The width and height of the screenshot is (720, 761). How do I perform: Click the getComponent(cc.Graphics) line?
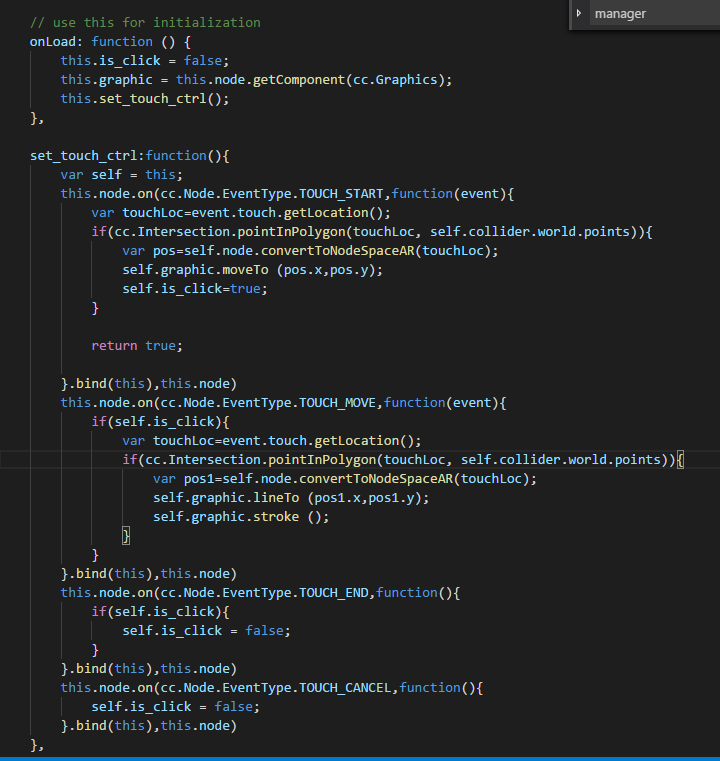click(x=256, y=80)
